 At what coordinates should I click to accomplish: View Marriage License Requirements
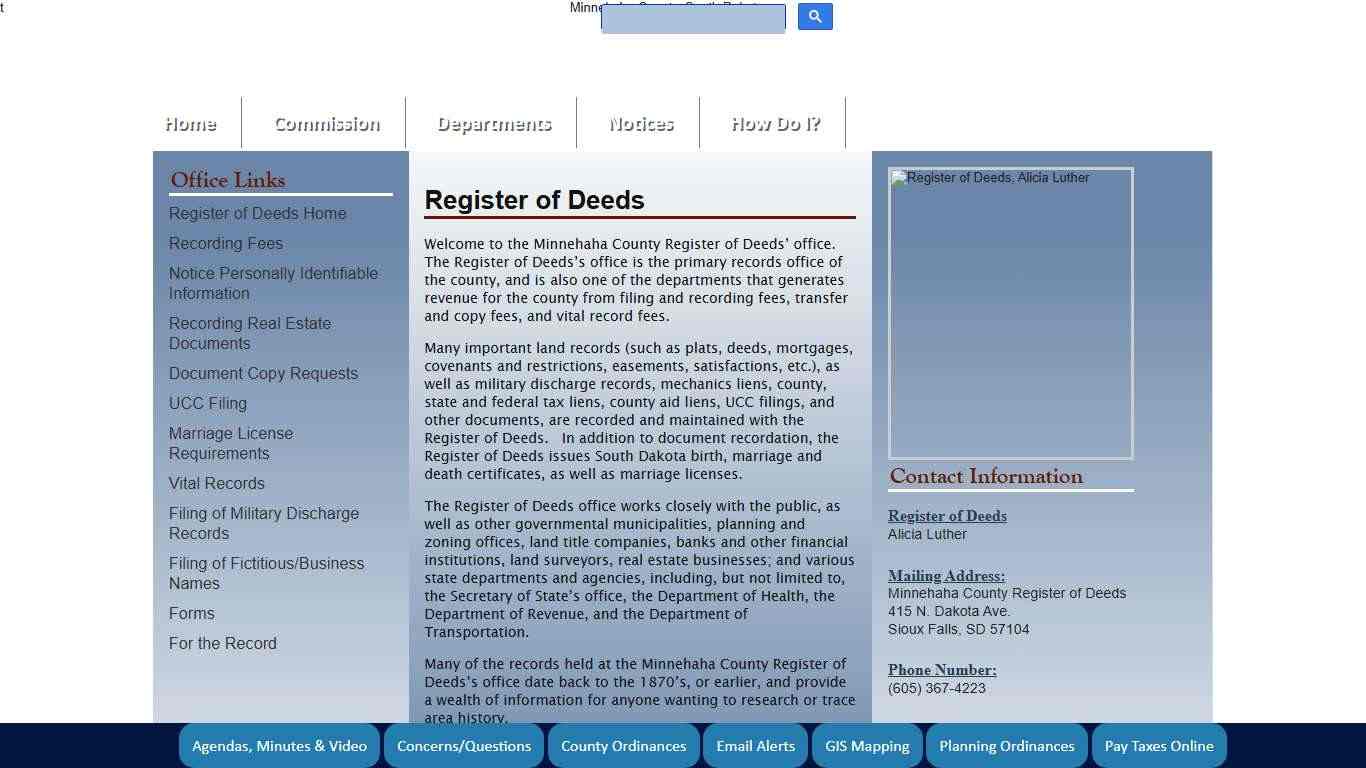[x=231, y=443]
